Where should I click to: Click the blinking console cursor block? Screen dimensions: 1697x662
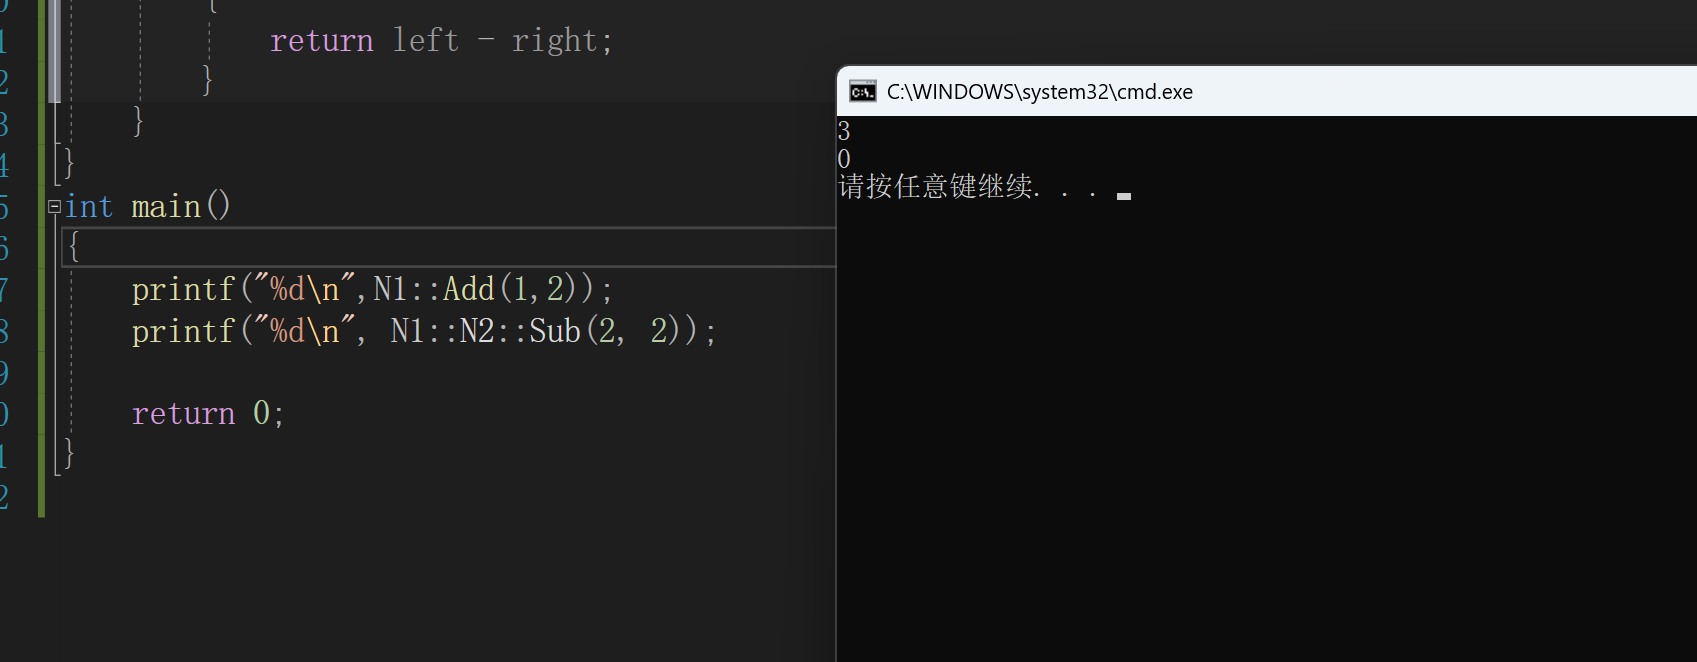pos(1123,197)
